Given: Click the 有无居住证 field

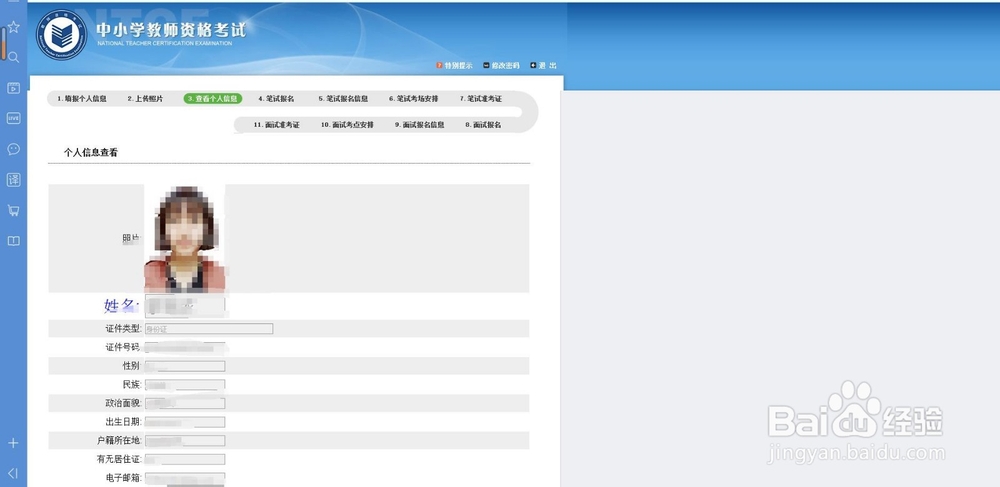Looking at the screenshot, I should (185, 459).
